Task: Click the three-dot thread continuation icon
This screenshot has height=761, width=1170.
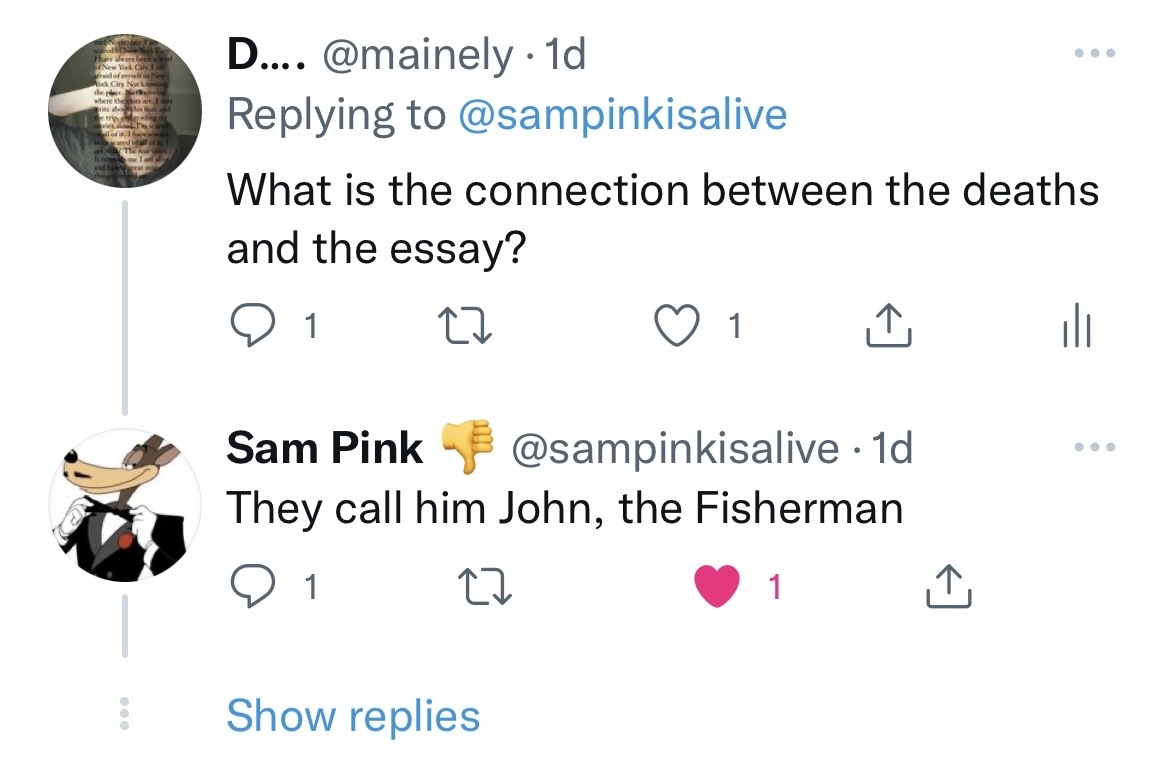Action: coord(125,714)
